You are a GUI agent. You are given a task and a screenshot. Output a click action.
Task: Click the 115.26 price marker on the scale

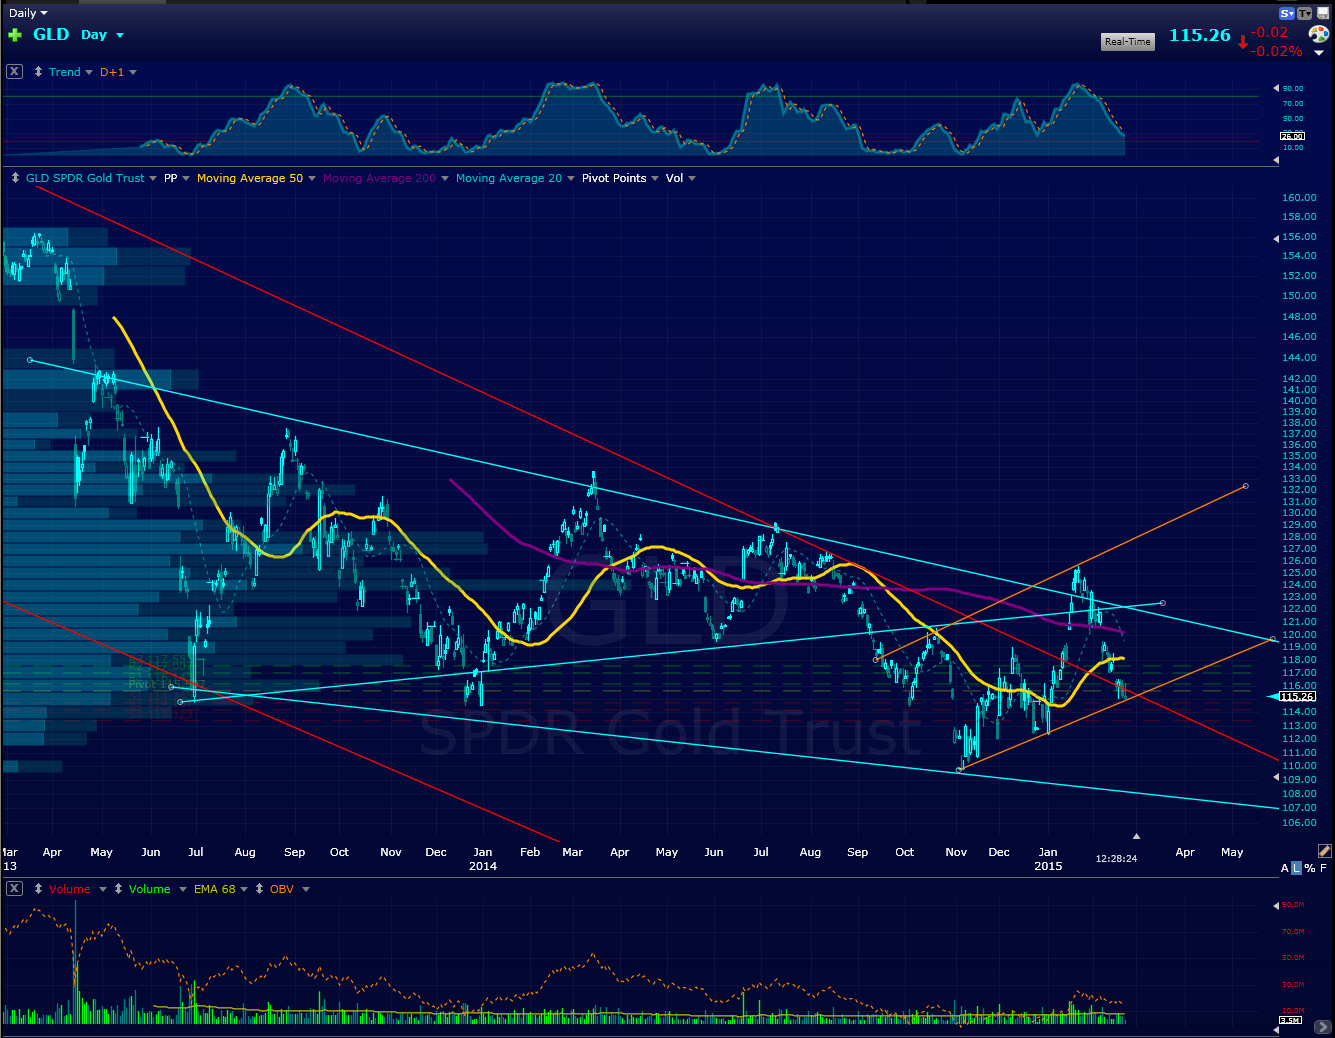(1297, 696)
